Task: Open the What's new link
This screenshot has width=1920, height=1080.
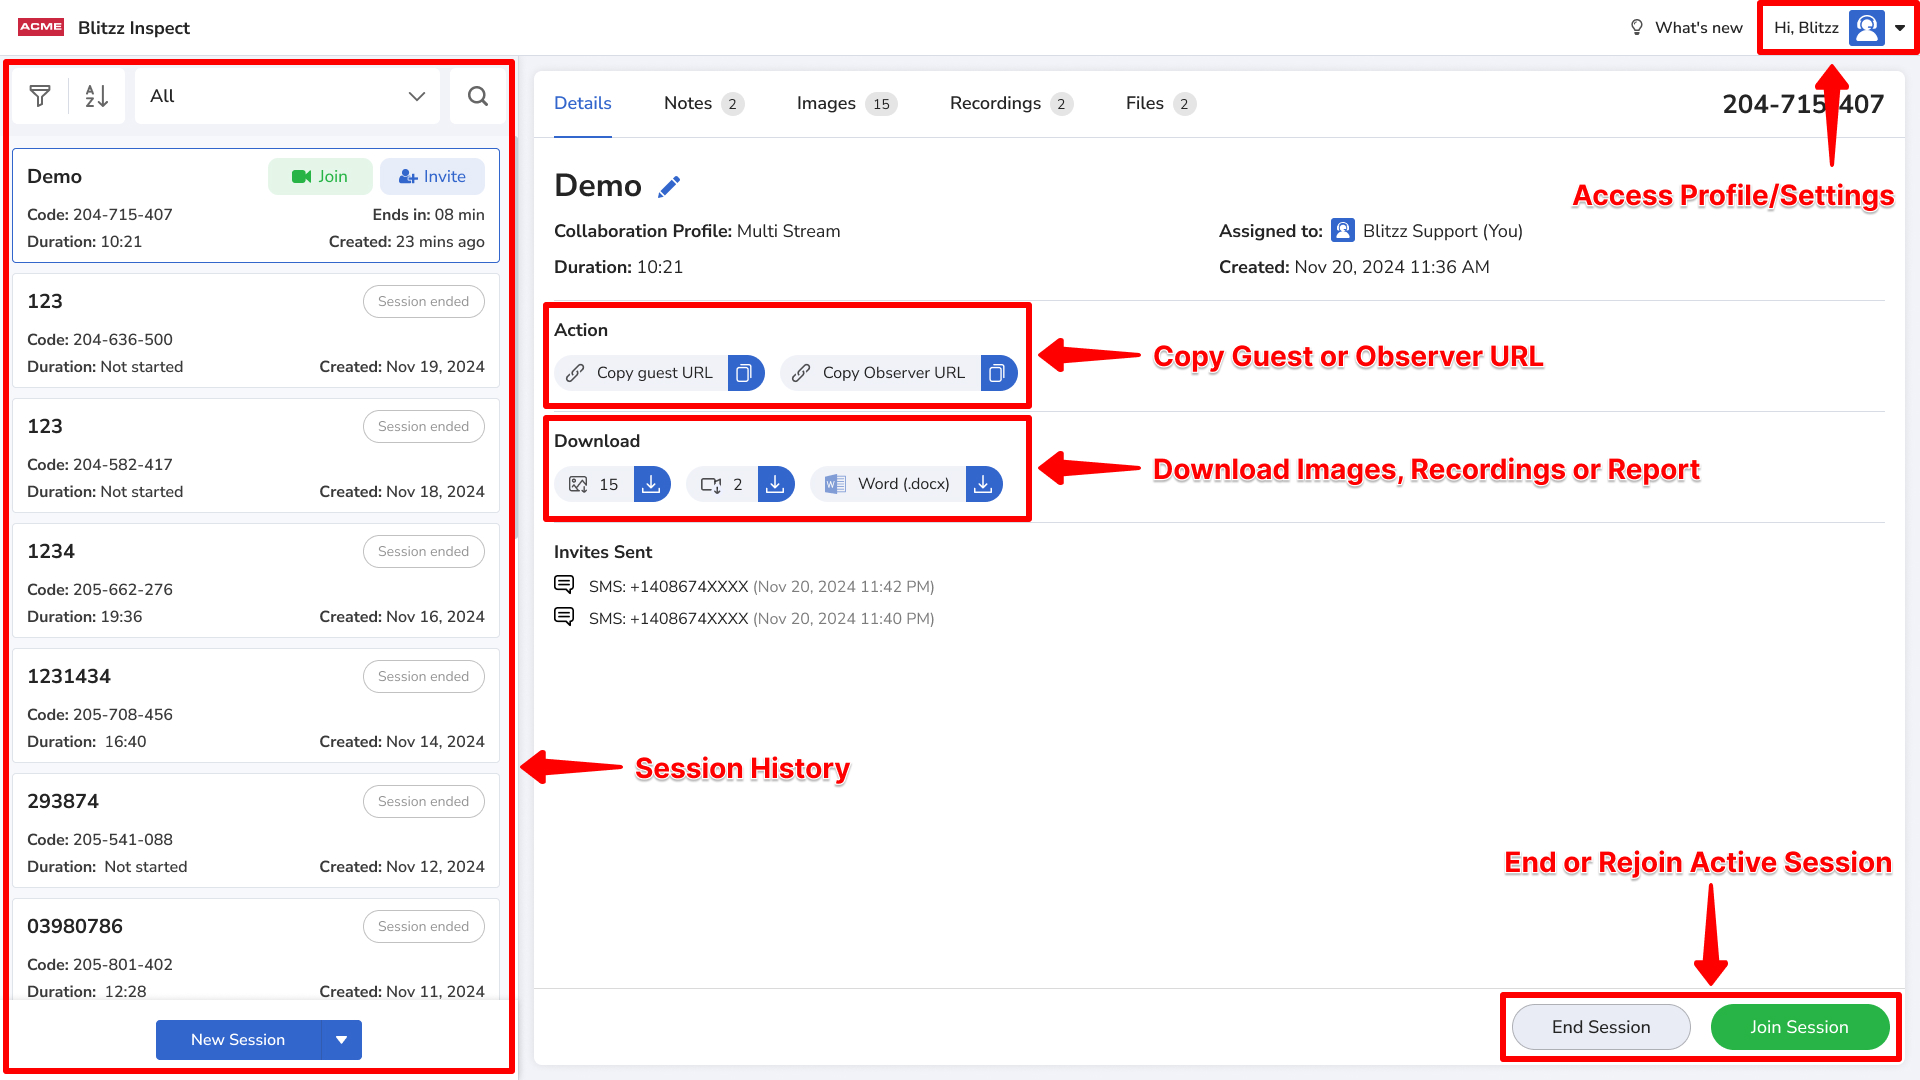Action: pyautogui.click(x=1686, y=28)
